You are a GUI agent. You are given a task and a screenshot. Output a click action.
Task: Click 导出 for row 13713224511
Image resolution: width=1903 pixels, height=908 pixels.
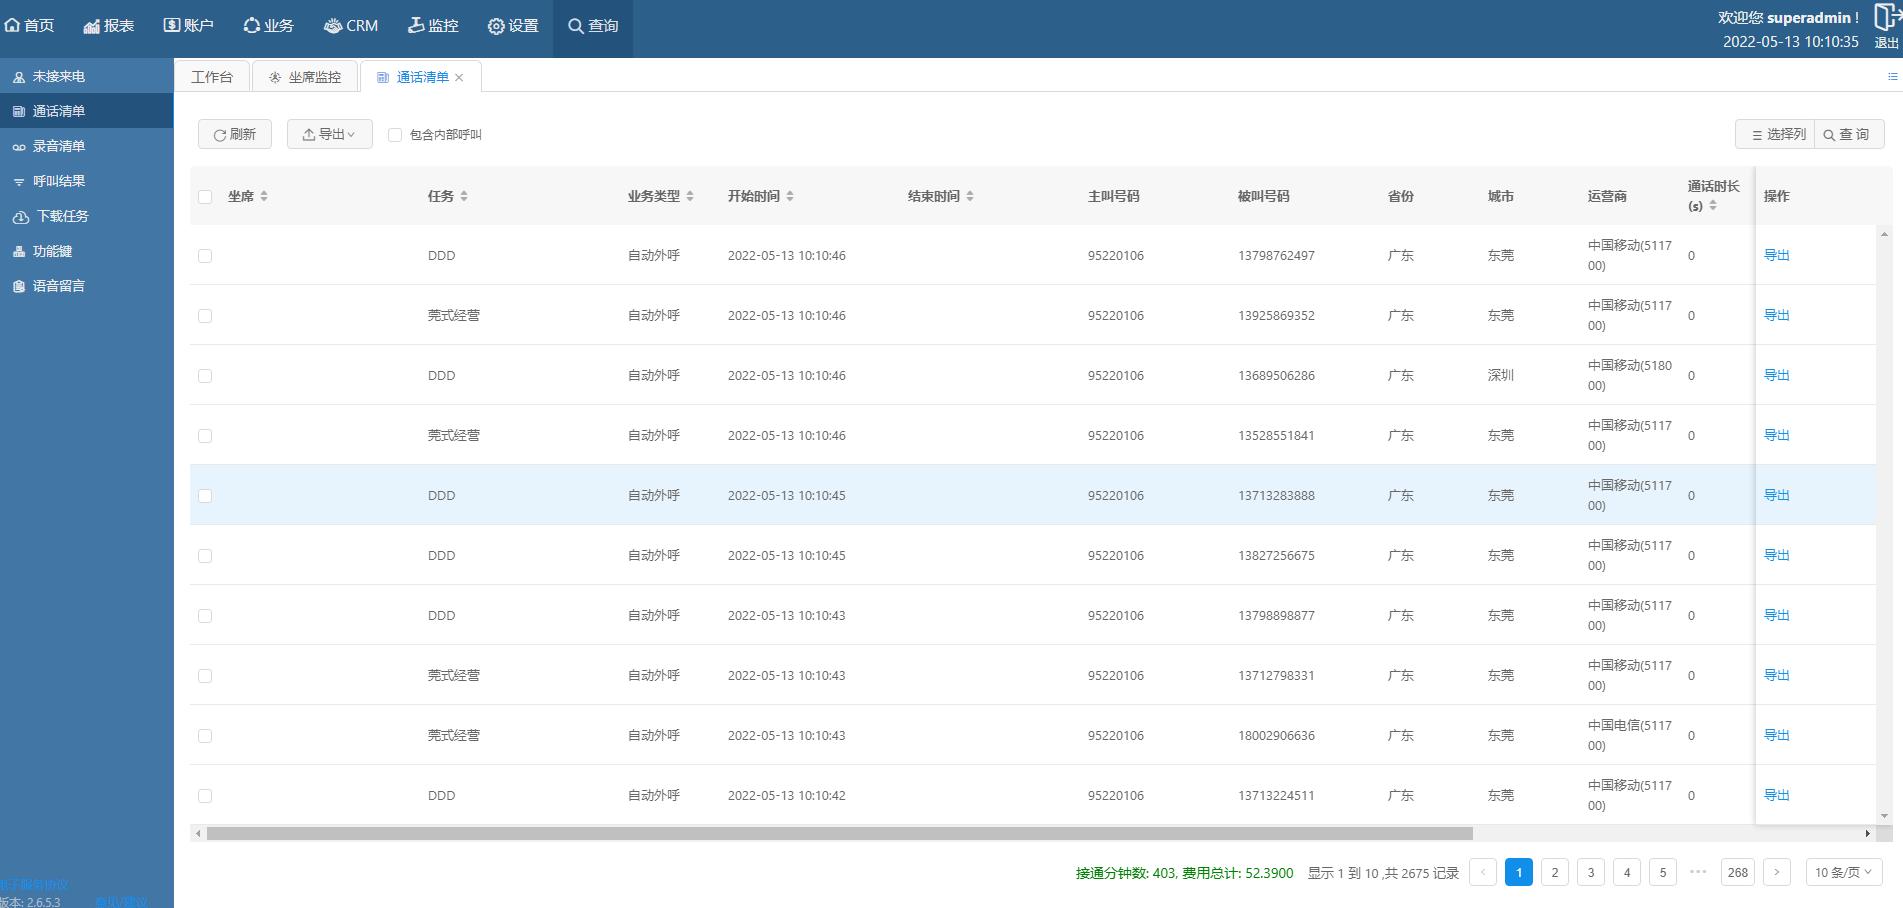point(1776,795)
